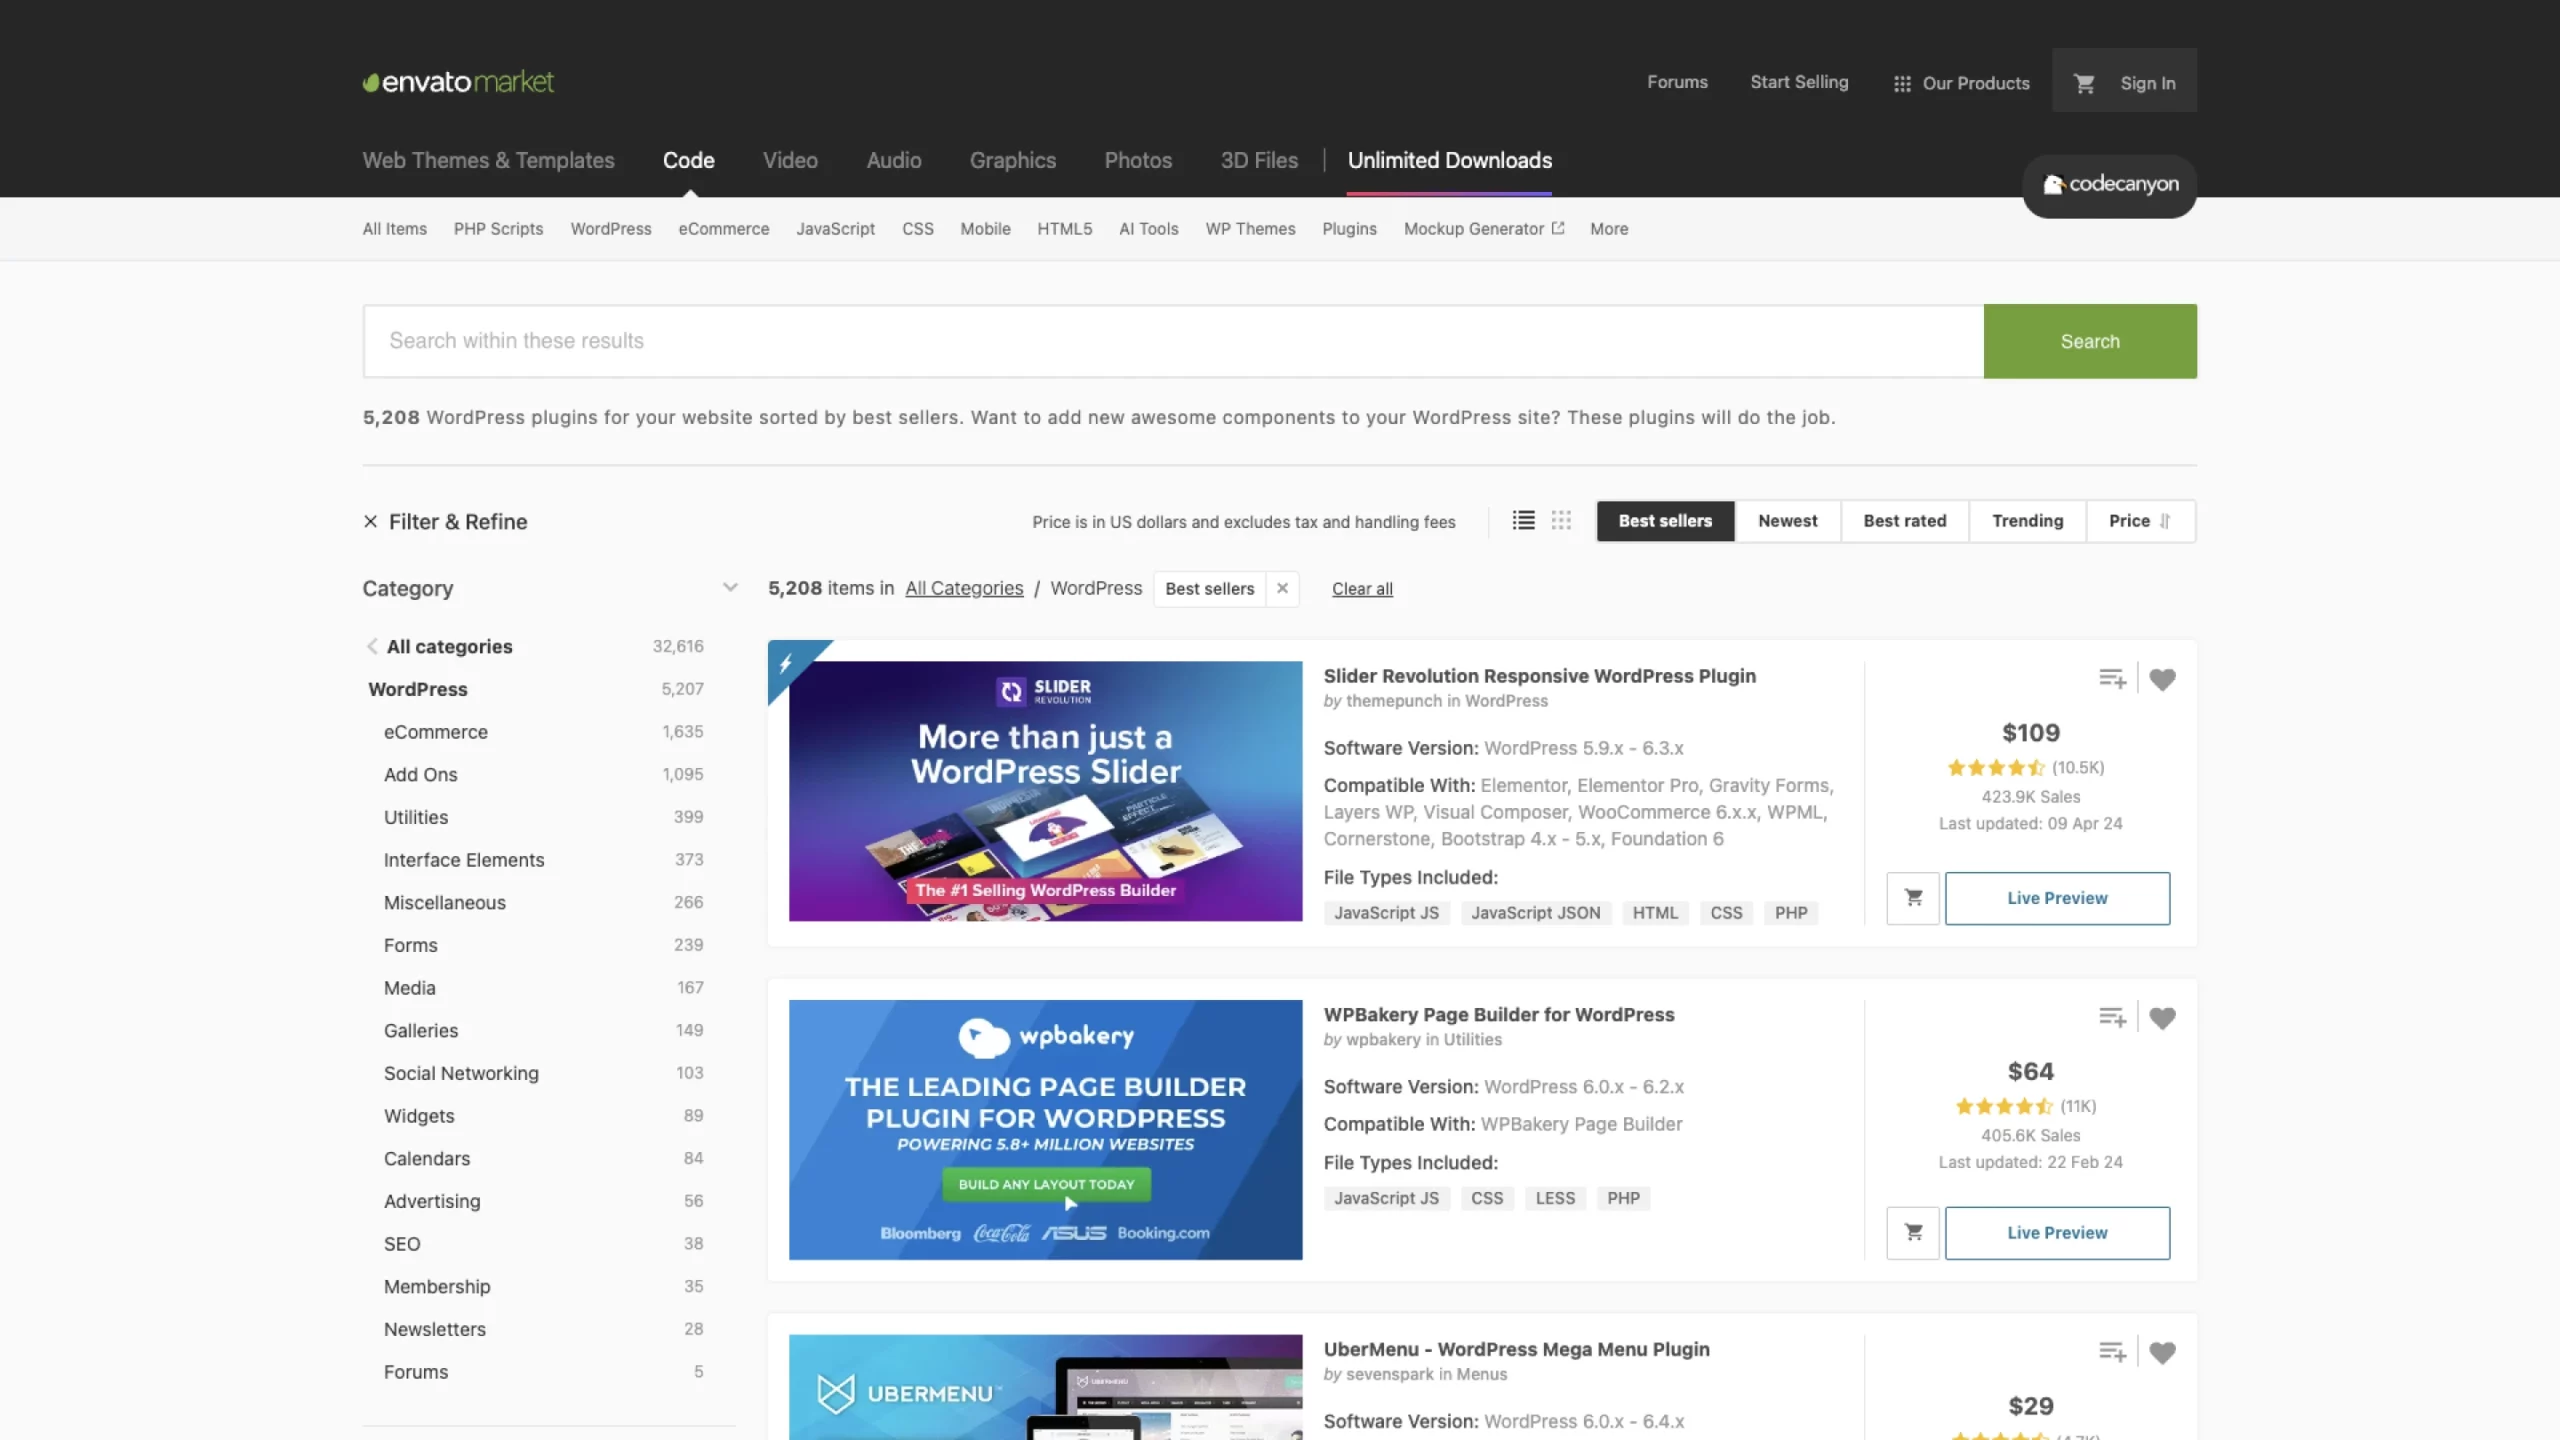Toggle the Filter & Refine panel closed
Screen dimensions: 2560x1440
pos(371,520)
